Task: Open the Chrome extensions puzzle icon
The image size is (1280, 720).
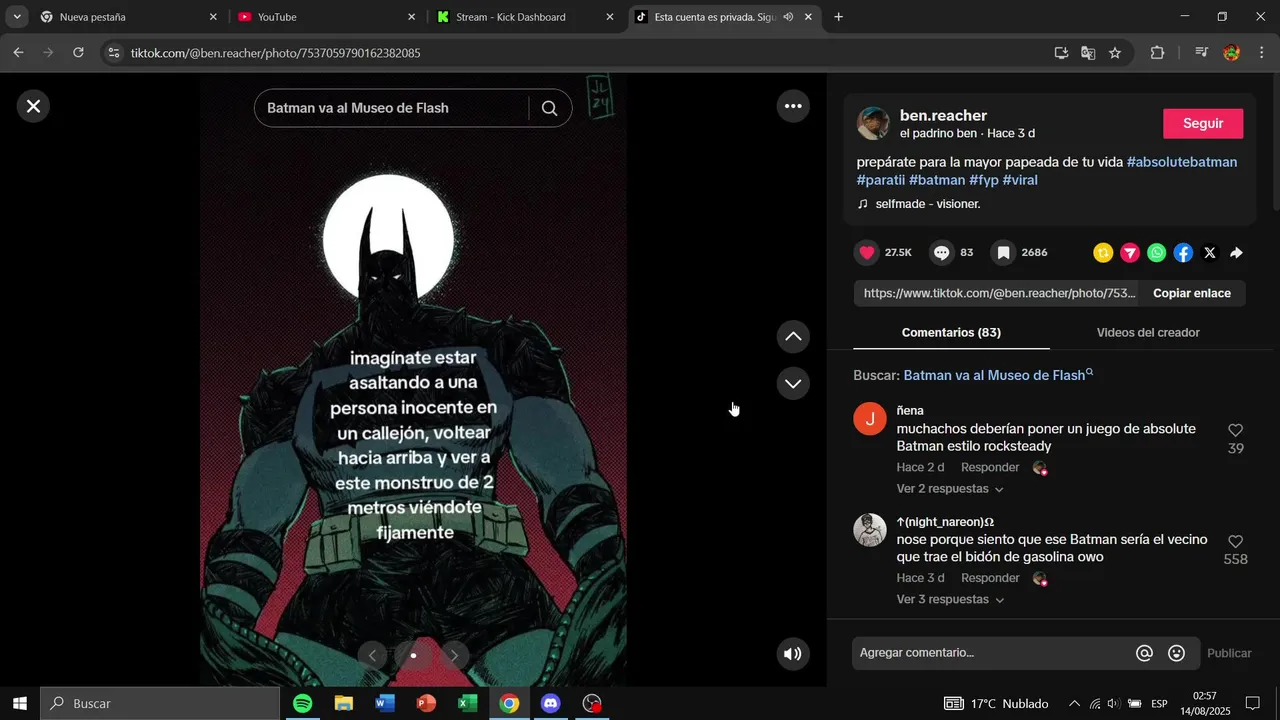Action: (1158, 53)
